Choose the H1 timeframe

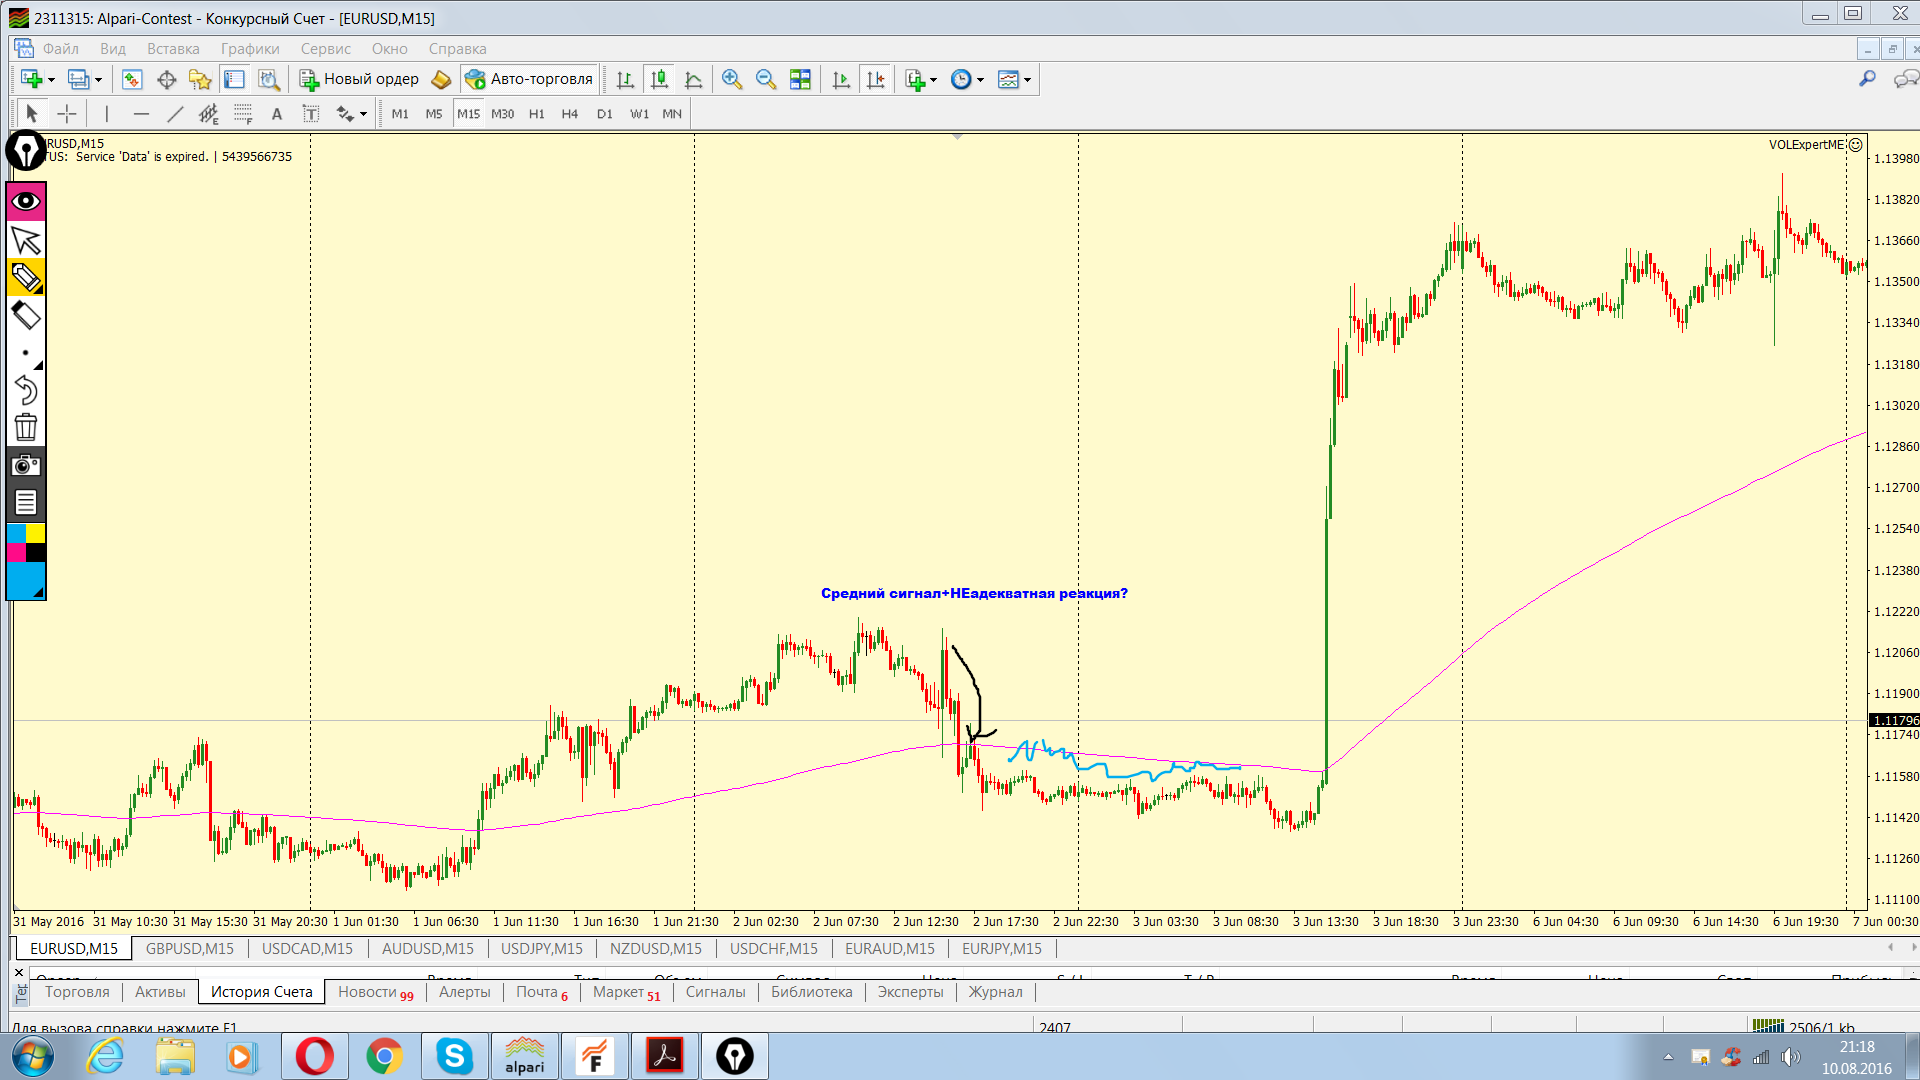click(537, 114)
